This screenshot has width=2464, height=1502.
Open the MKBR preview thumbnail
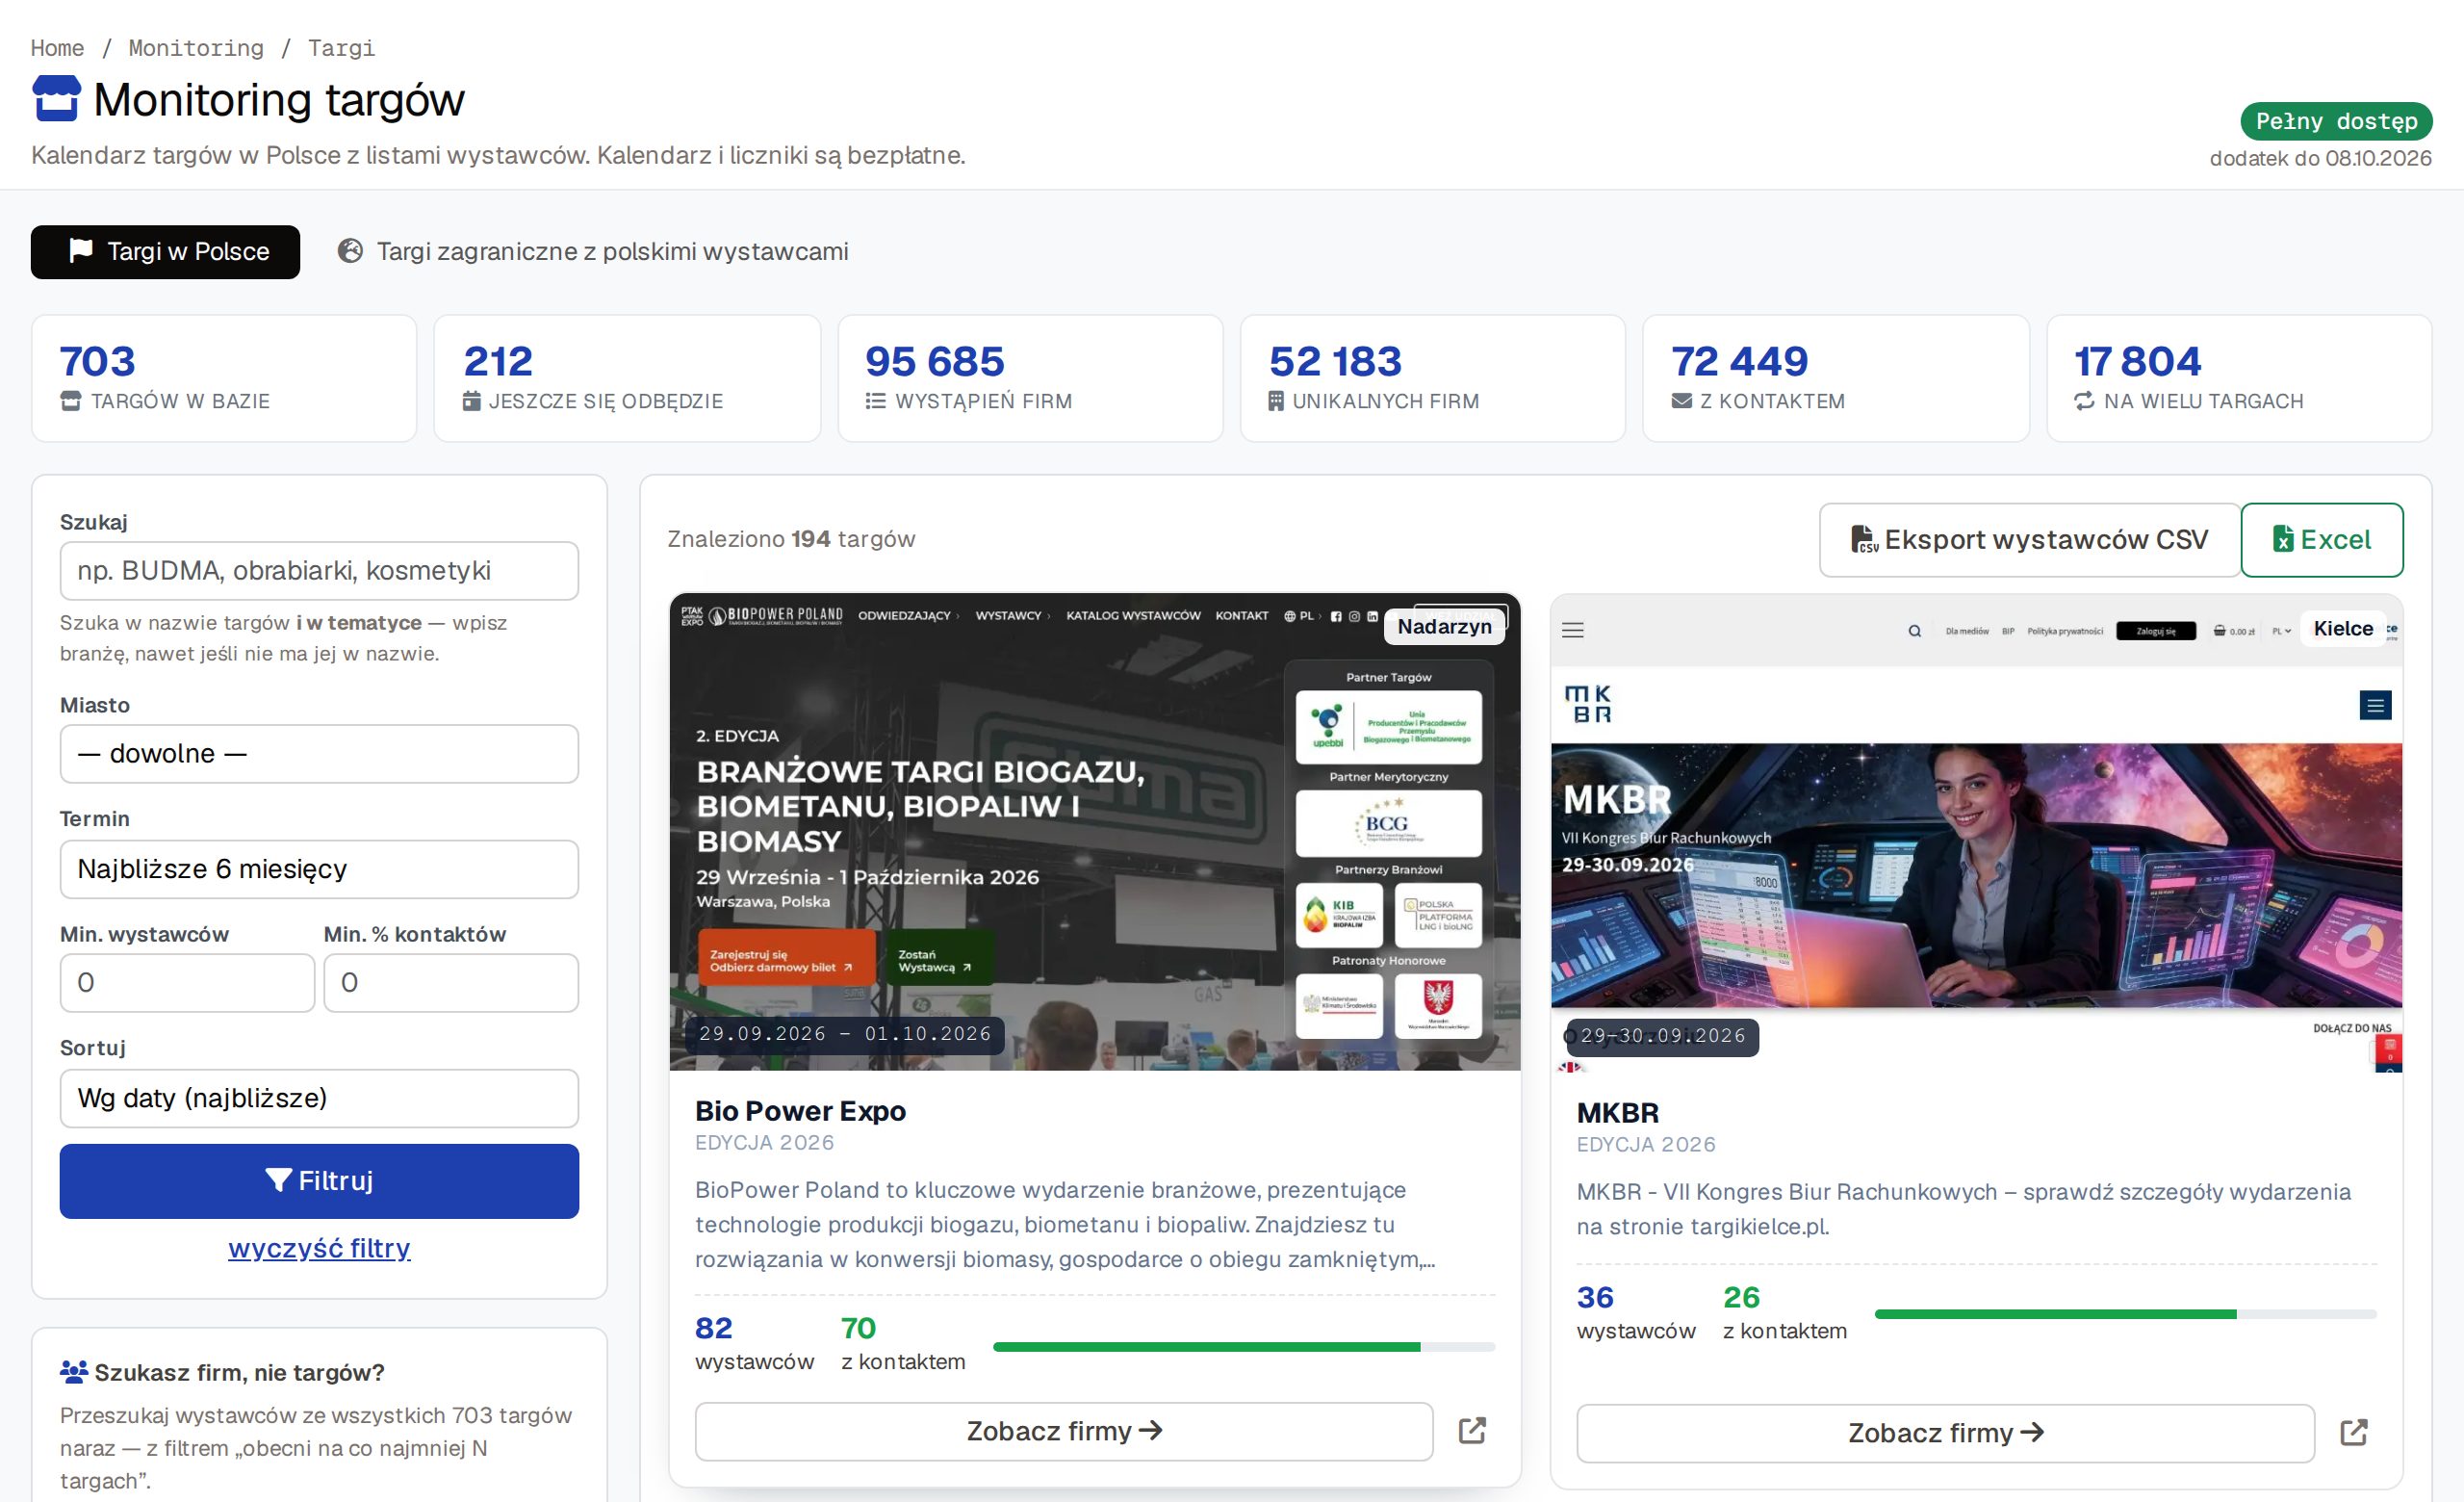pos(1976,834)
